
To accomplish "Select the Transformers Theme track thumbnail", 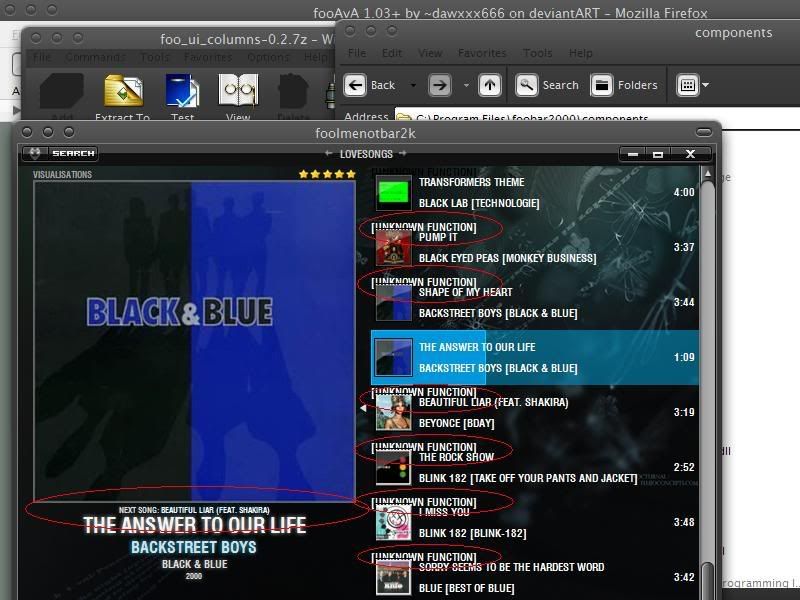I will coord(393,193).
